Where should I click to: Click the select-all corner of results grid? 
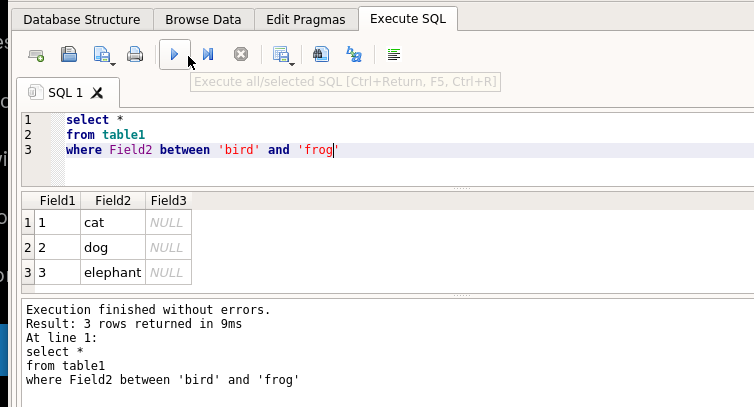click(x=28, y=201)
